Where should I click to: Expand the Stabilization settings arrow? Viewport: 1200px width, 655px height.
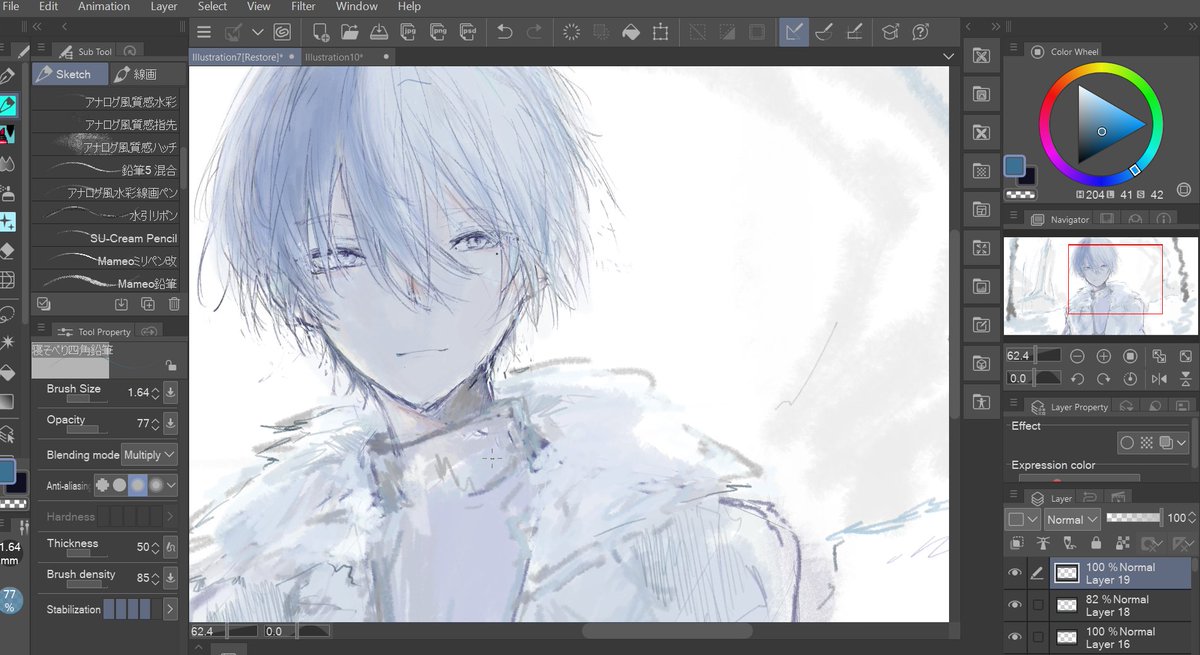170,609
